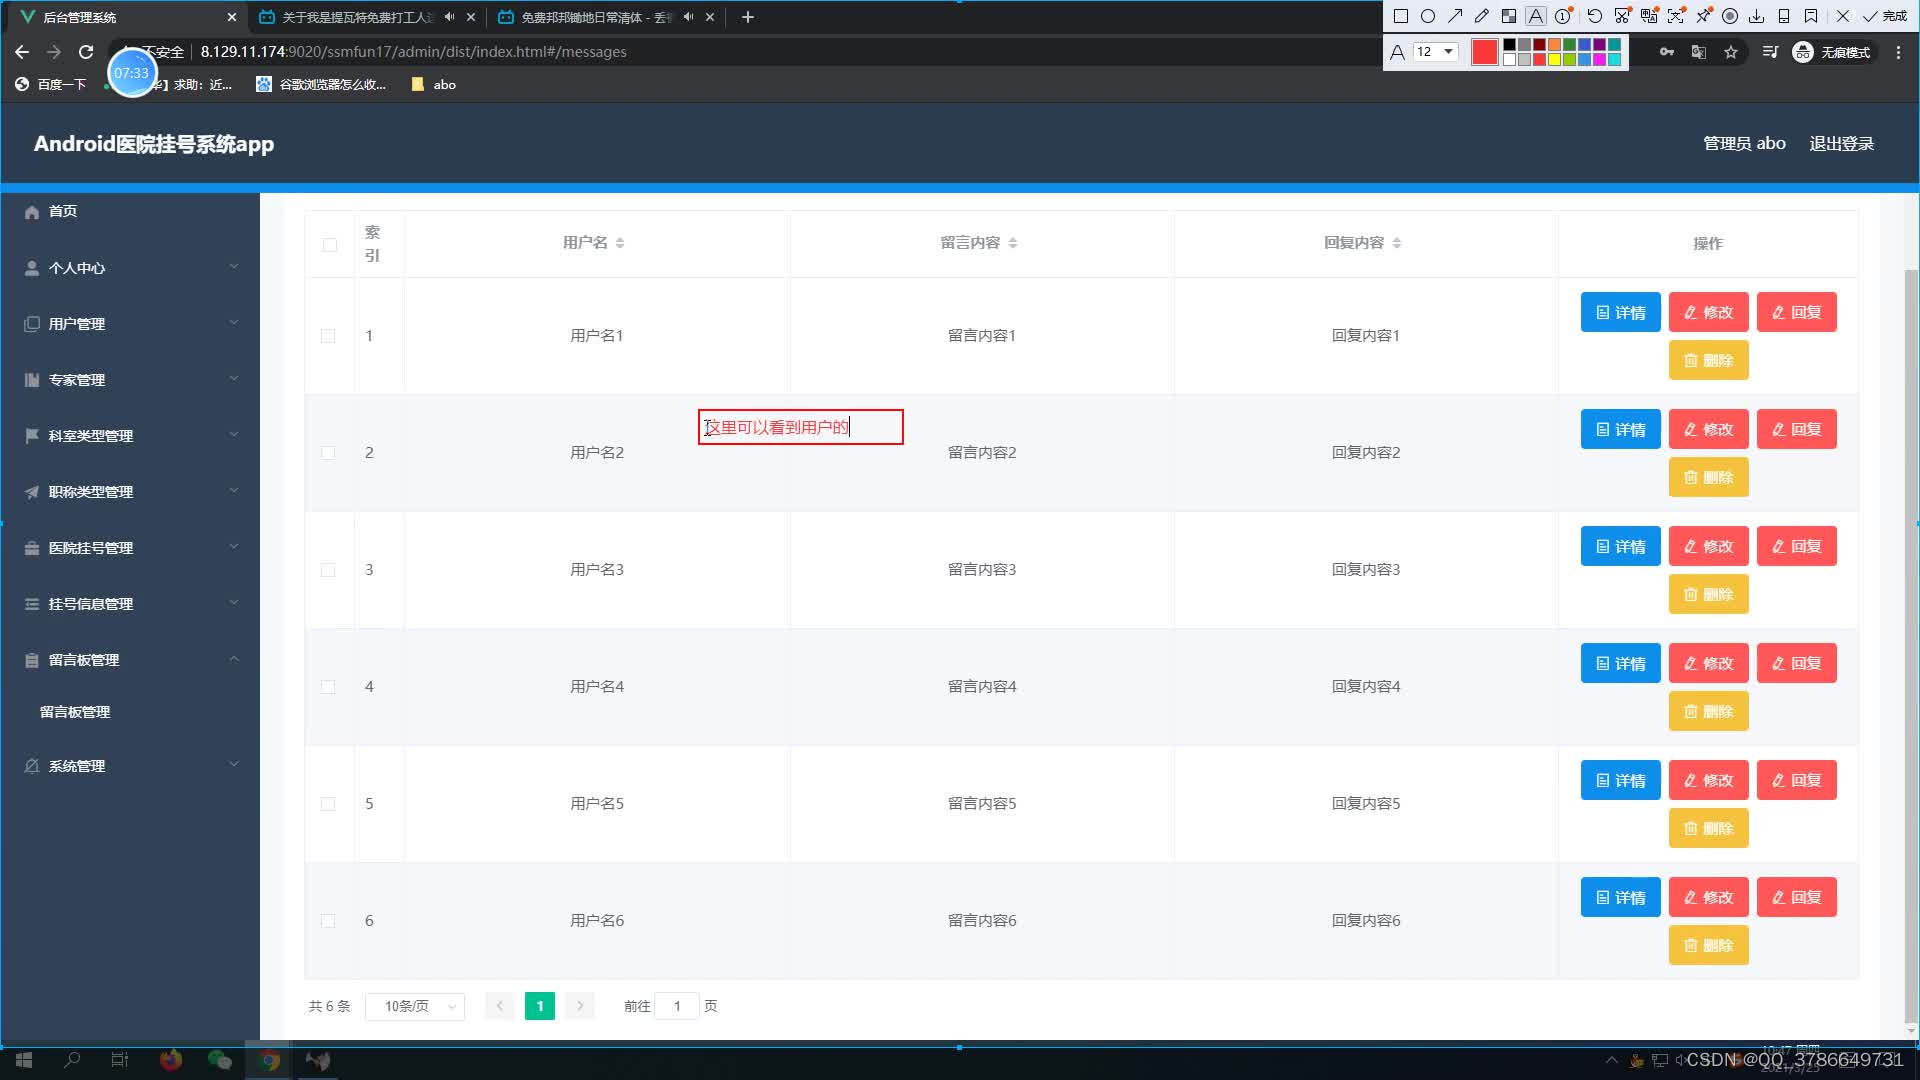Click the translate screenshot icon
This screenshot has height=1080, width=1920.
click(1649, 16)
